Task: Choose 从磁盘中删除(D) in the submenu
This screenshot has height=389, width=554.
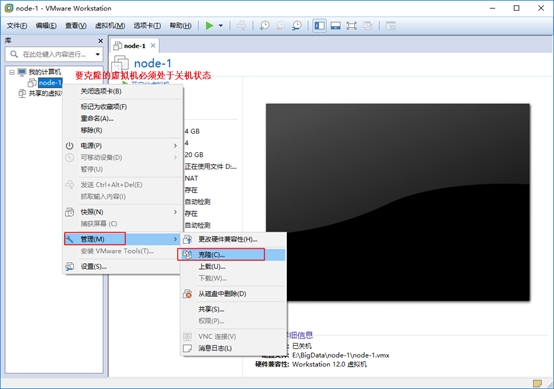Action: [233, 294]
